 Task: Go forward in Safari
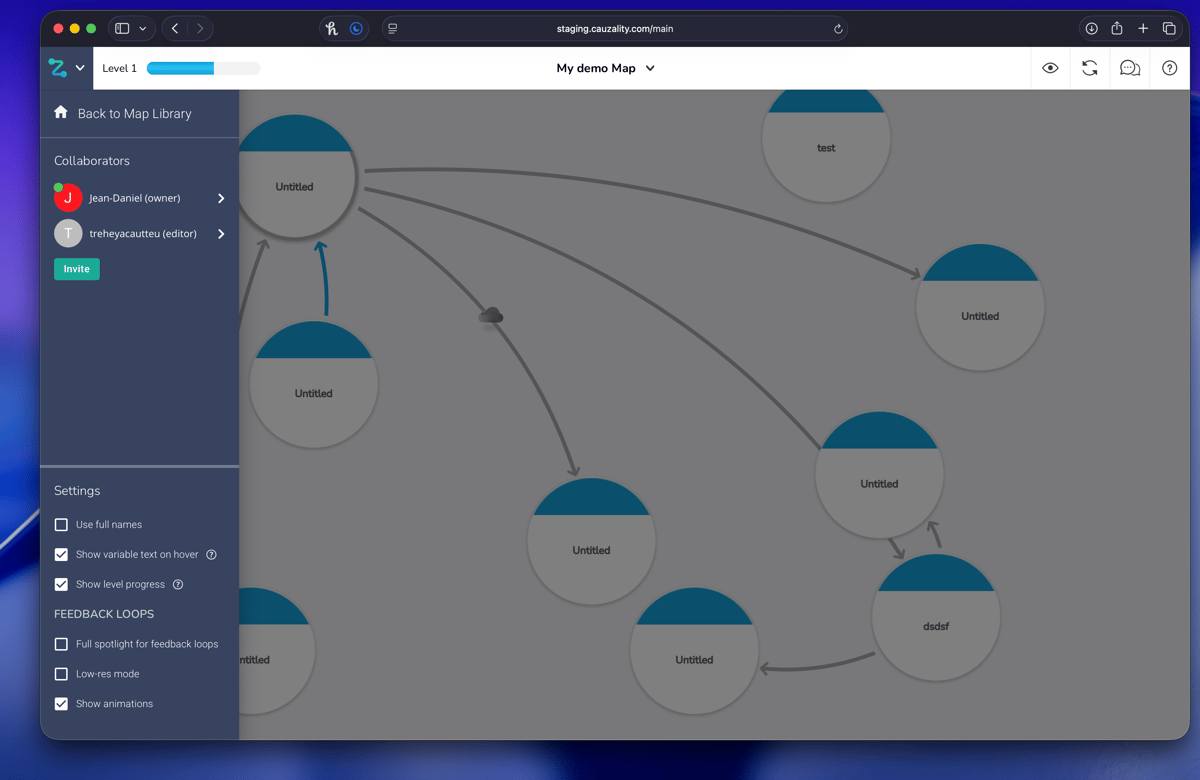200,29
